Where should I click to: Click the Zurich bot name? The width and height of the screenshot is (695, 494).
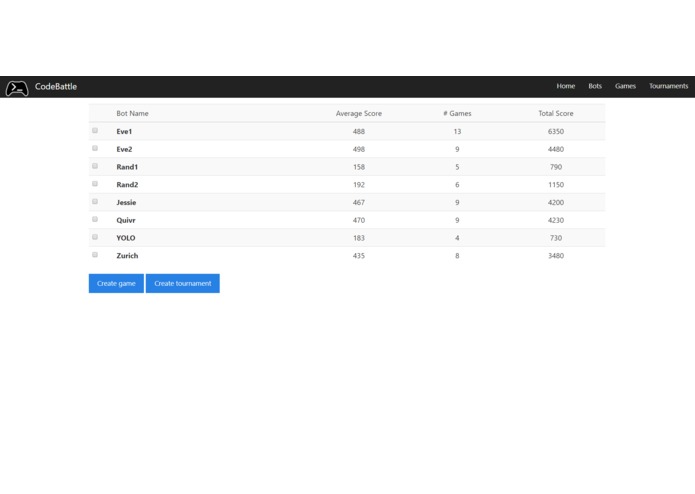pyautogui.click(x=127, y=256)
